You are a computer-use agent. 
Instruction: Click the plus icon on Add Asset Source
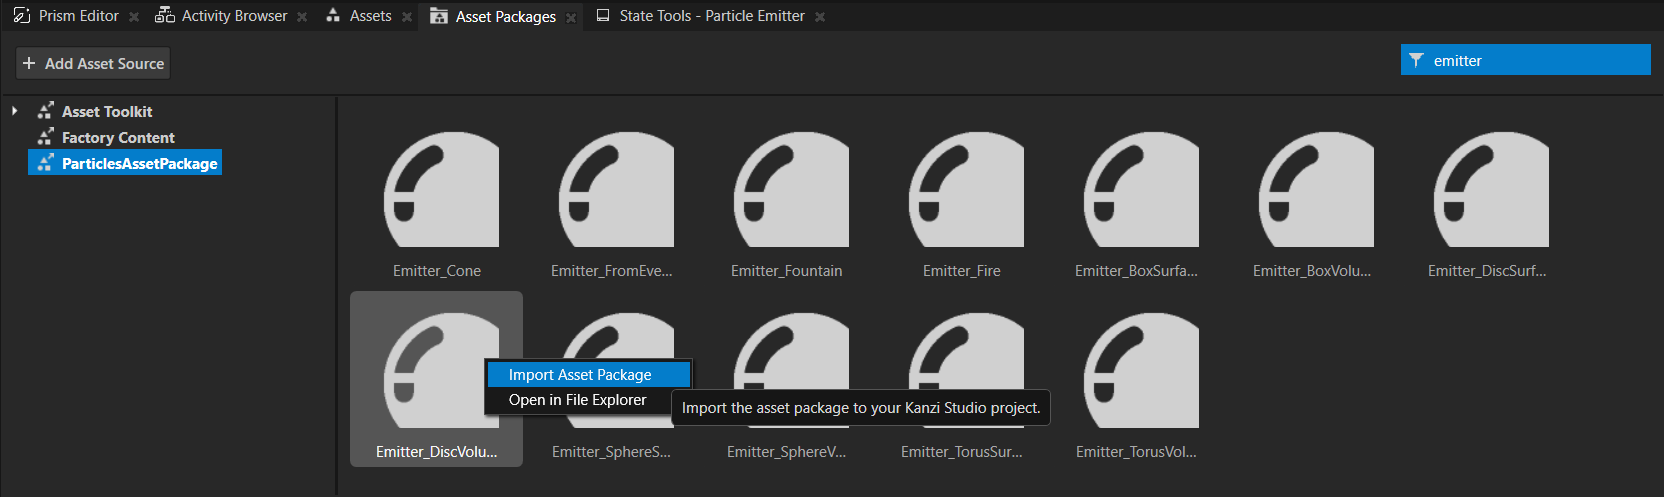[x=29, y=63]
